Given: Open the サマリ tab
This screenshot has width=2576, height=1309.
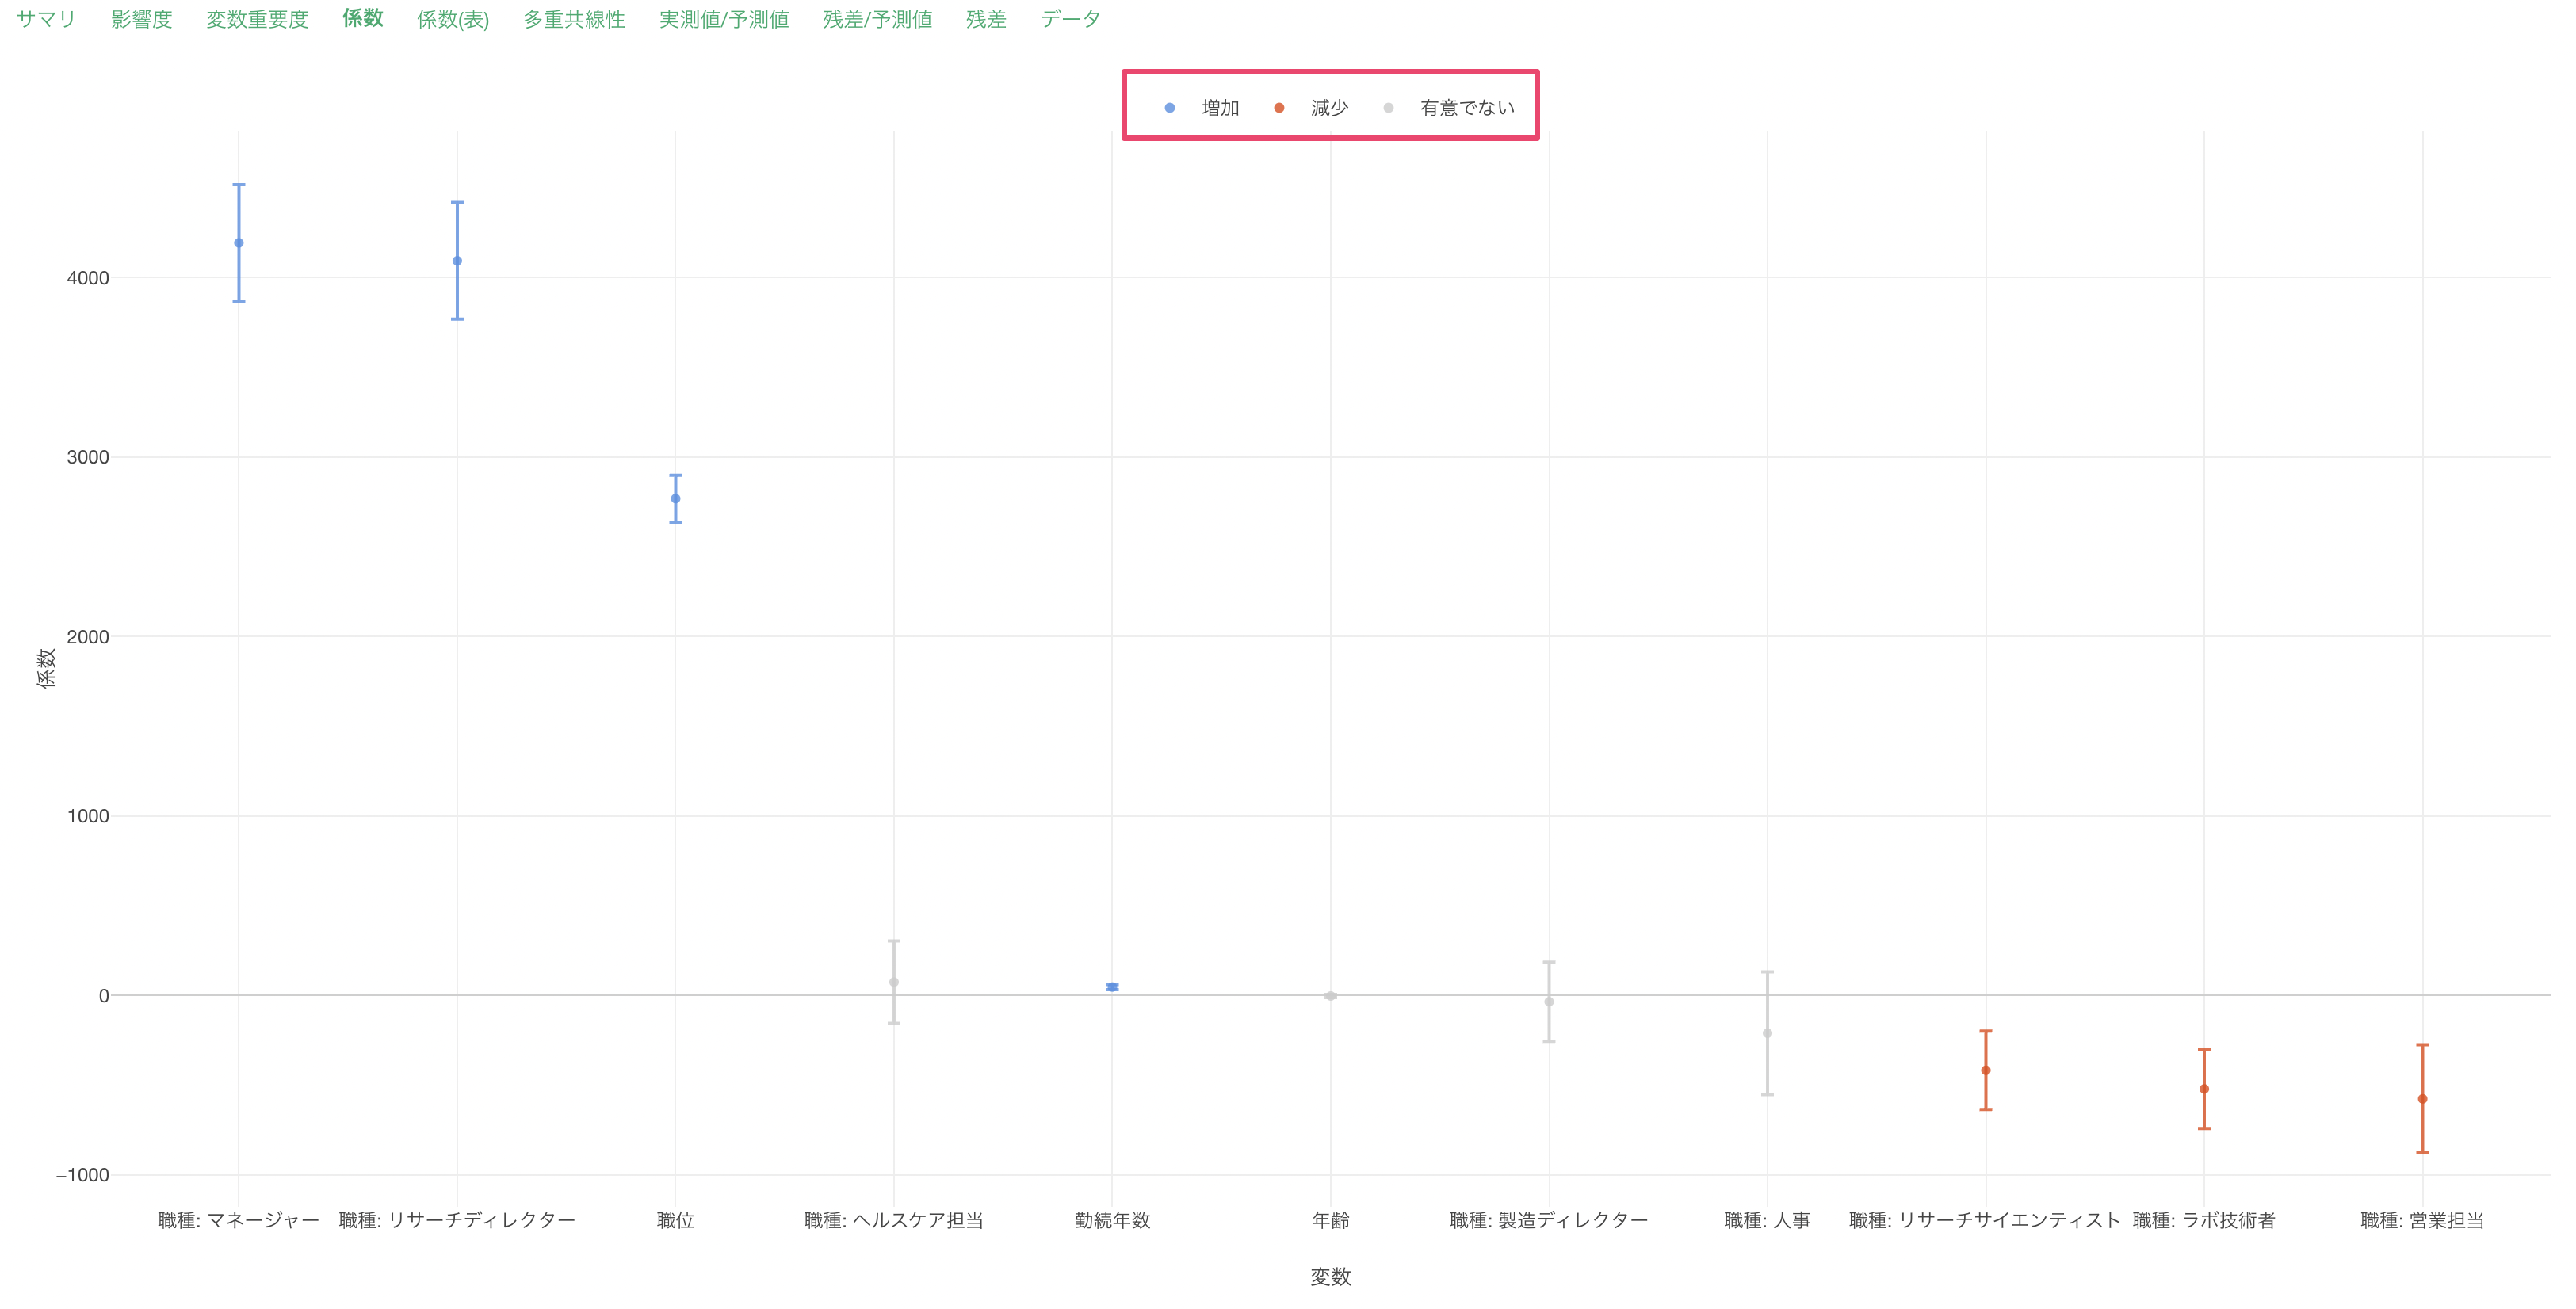Looking at the screenshot, I should tap(47, 19).
